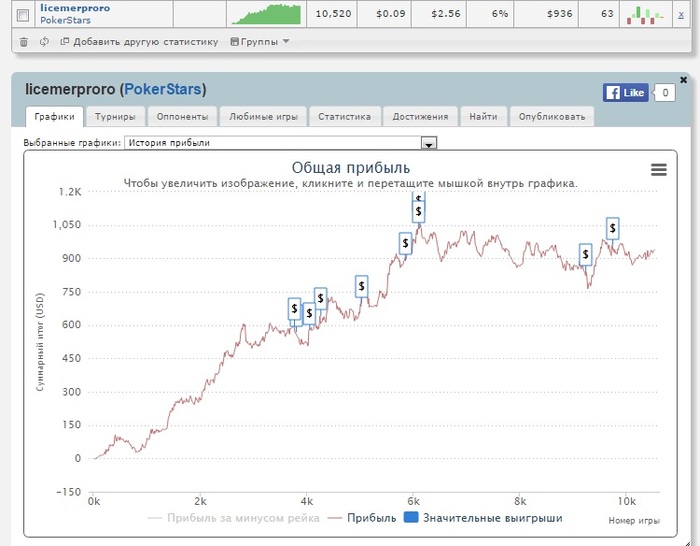700x546 pixels.
Task: Open the 'Опубликовать' tab
Action: point(552,117)
